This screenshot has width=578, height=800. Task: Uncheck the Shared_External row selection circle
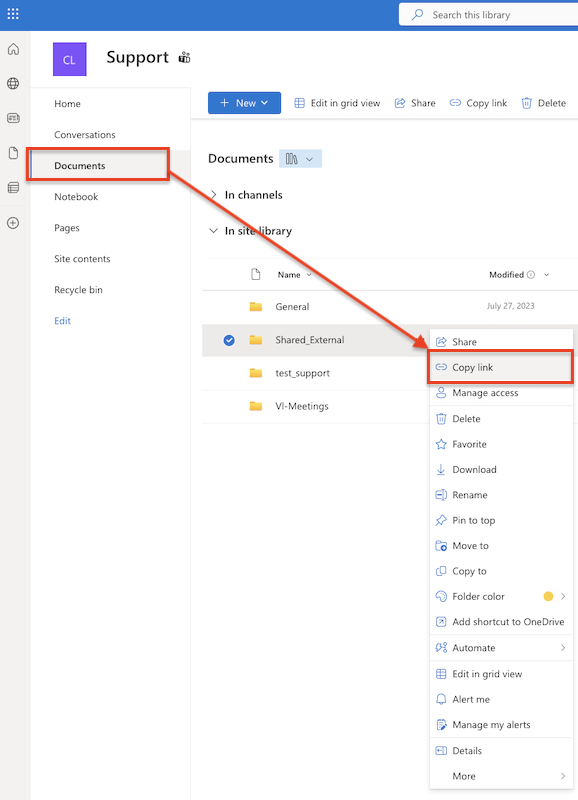click(x=229, y=340)
